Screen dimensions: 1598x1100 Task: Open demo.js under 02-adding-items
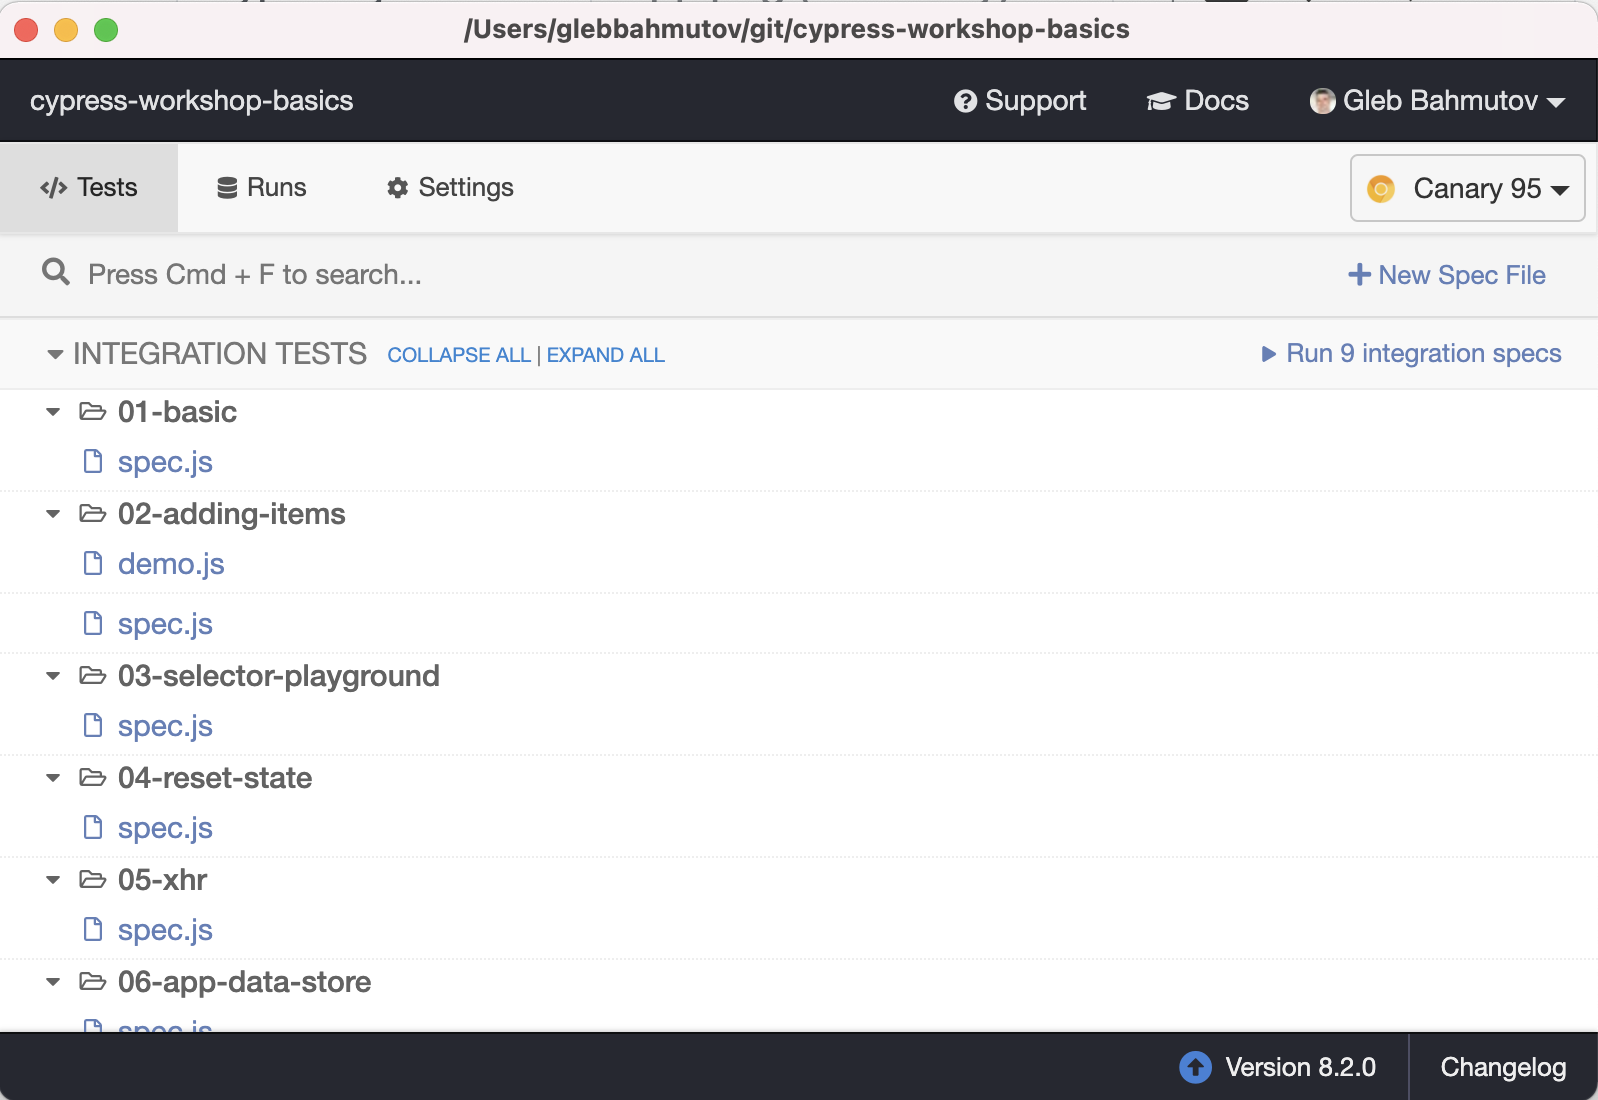pos(171,564)
